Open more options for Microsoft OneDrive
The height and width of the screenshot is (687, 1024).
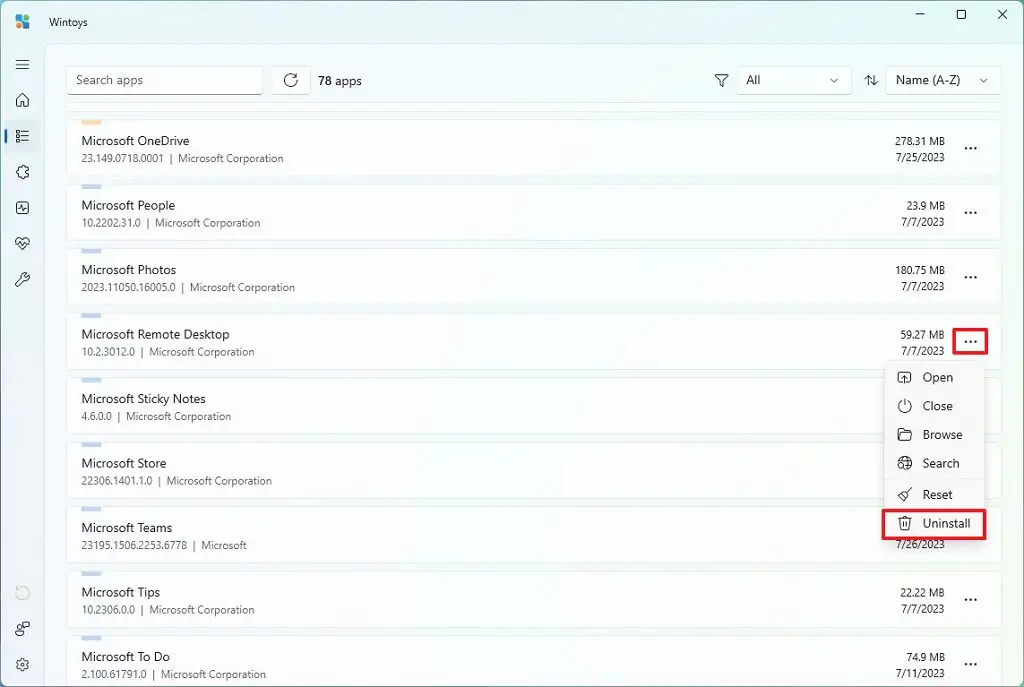click(x=970, y=148)
